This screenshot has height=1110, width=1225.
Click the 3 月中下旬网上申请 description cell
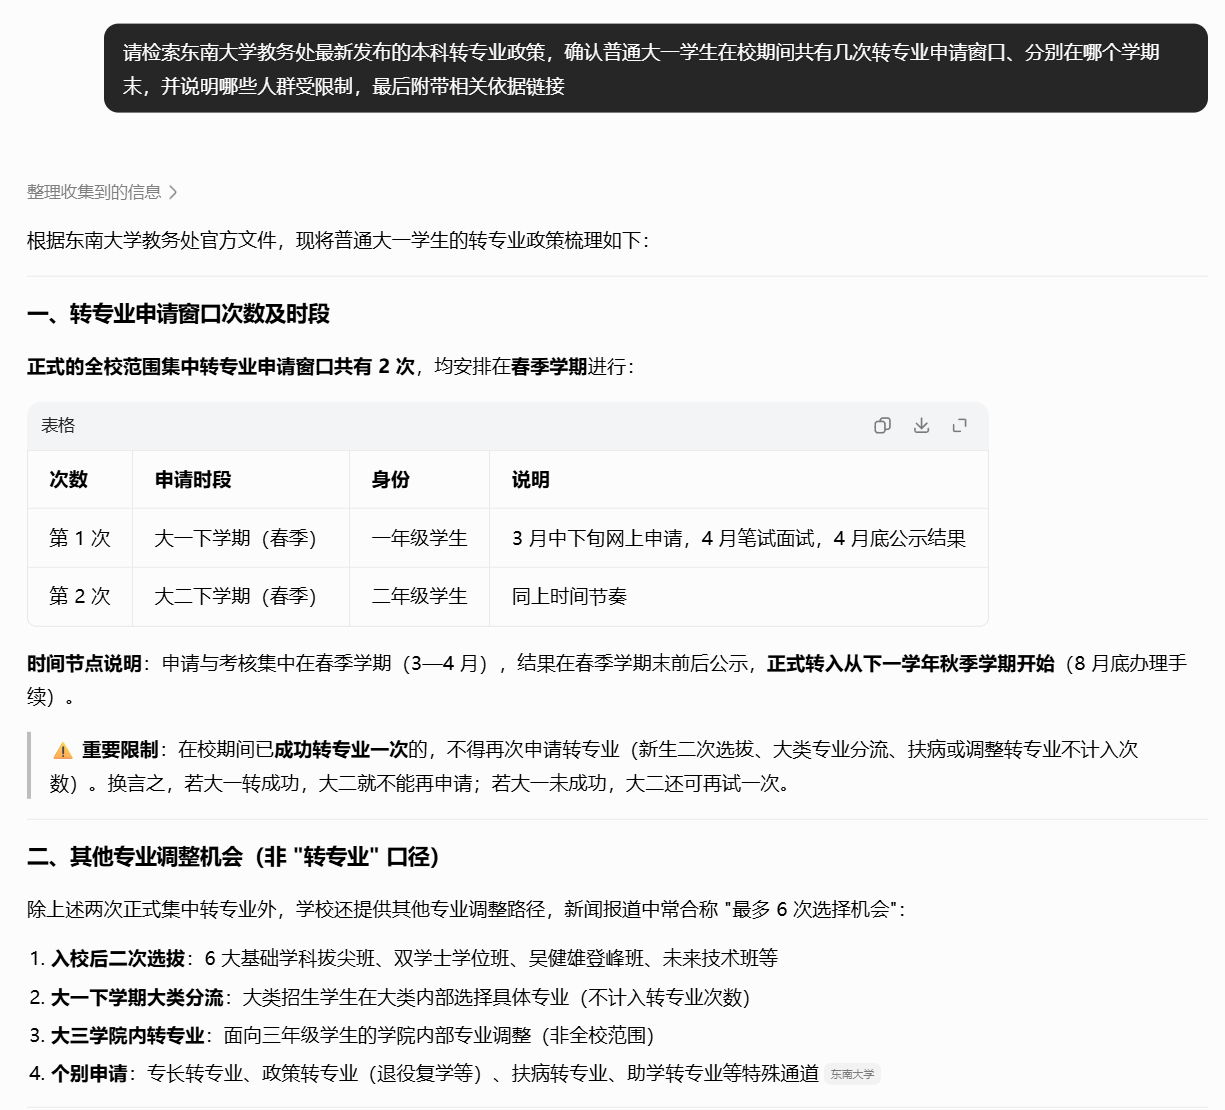pyautogui.click(x=739, y=538)
